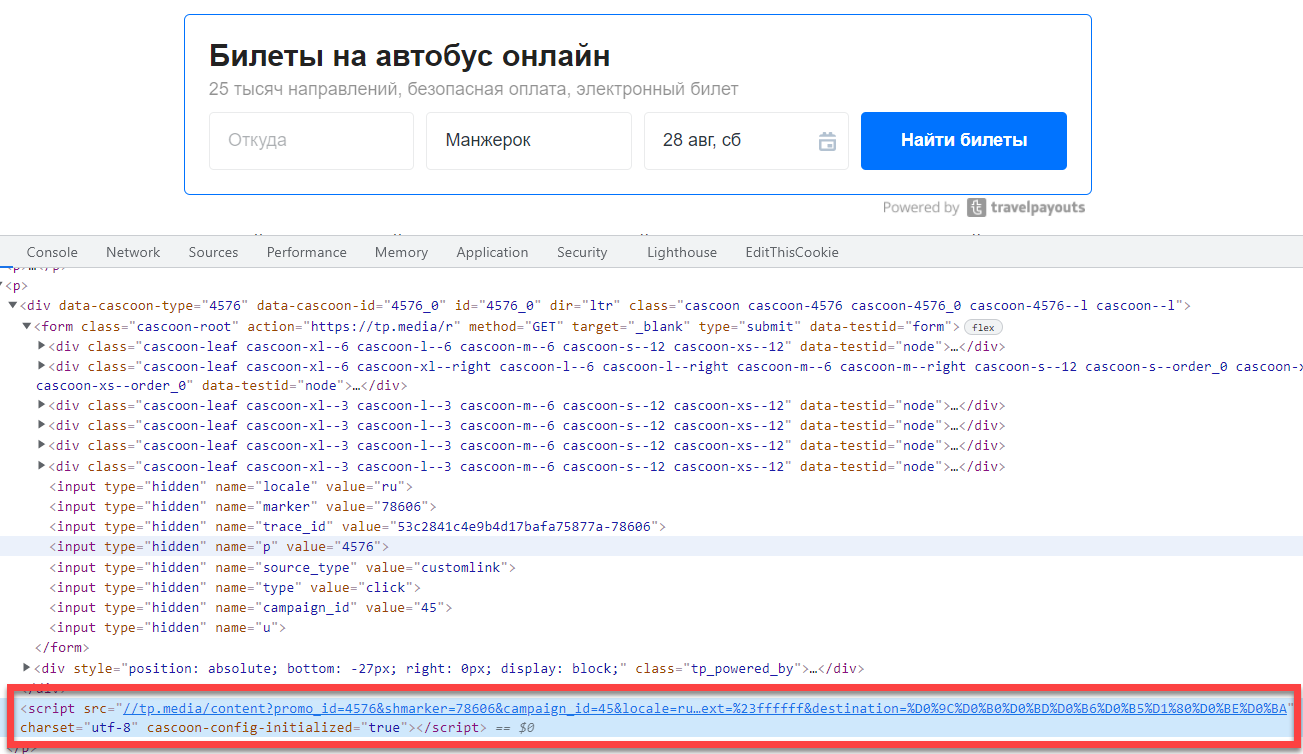
Task: Click the "Билеты на автобус онлайн" heading
Action: click(x=409, y=55)
